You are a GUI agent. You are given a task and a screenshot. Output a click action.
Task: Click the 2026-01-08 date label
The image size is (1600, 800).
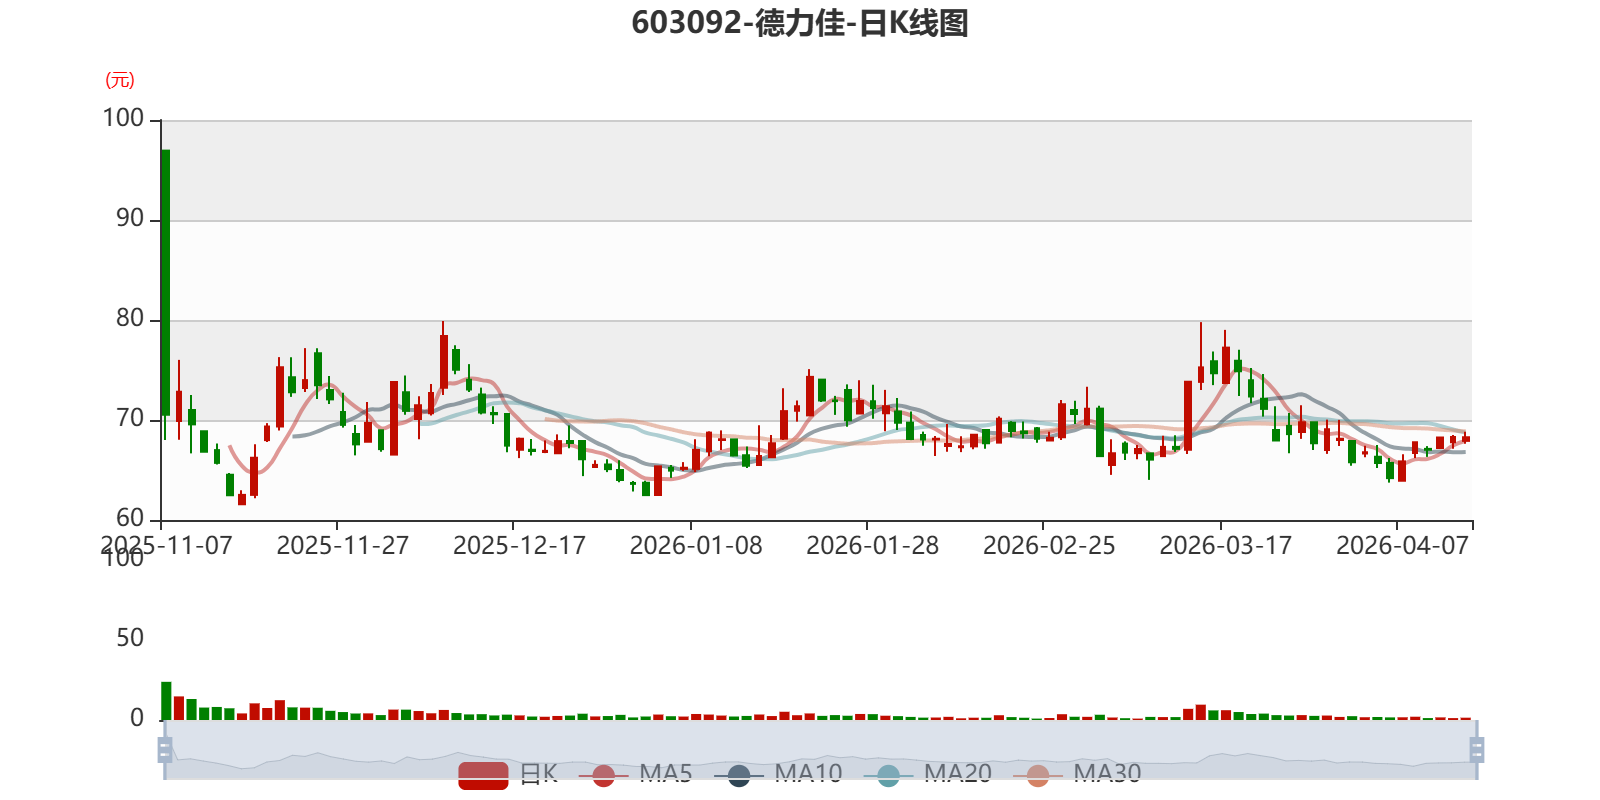(696, 546)
